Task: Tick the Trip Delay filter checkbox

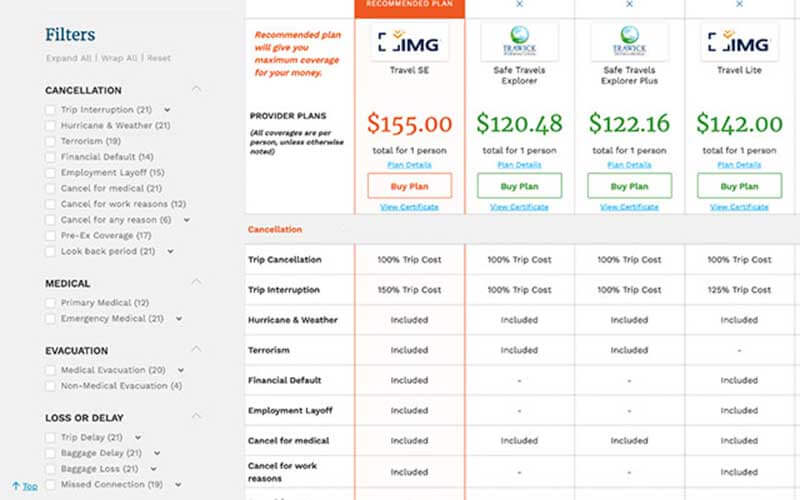Action: (x=51, y=438)
